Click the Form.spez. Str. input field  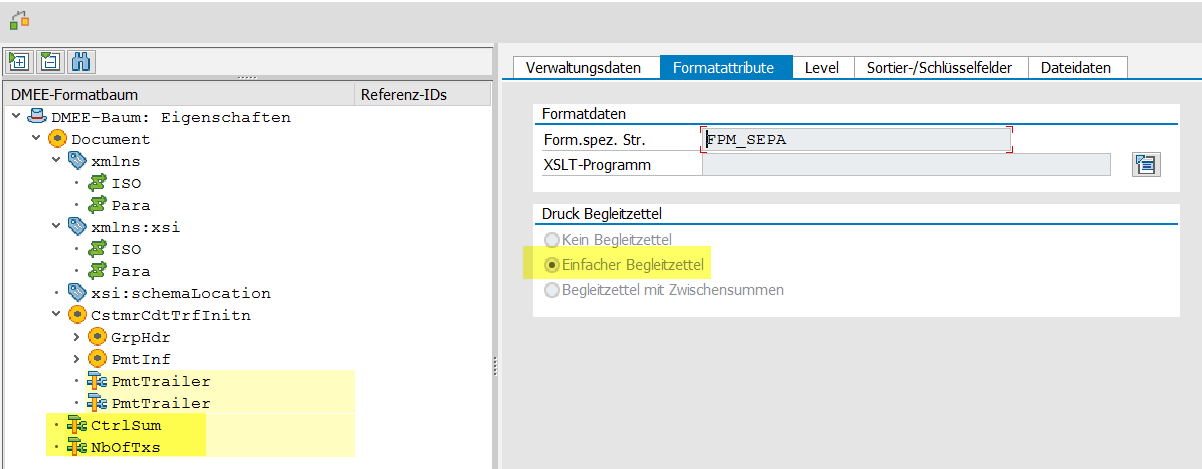pyautogui.click(x=855, y=140)
